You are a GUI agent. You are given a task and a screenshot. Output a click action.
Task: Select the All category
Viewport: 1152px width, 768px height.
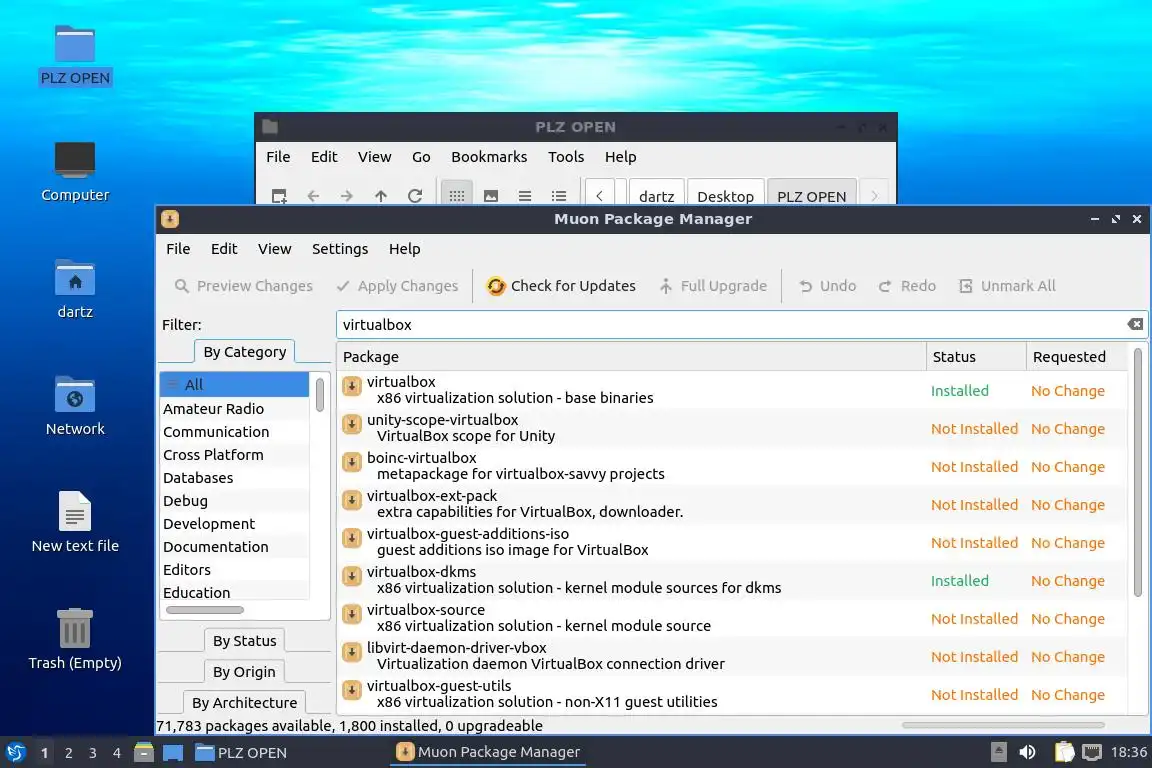pyautogui.click(x=234, y=384)
